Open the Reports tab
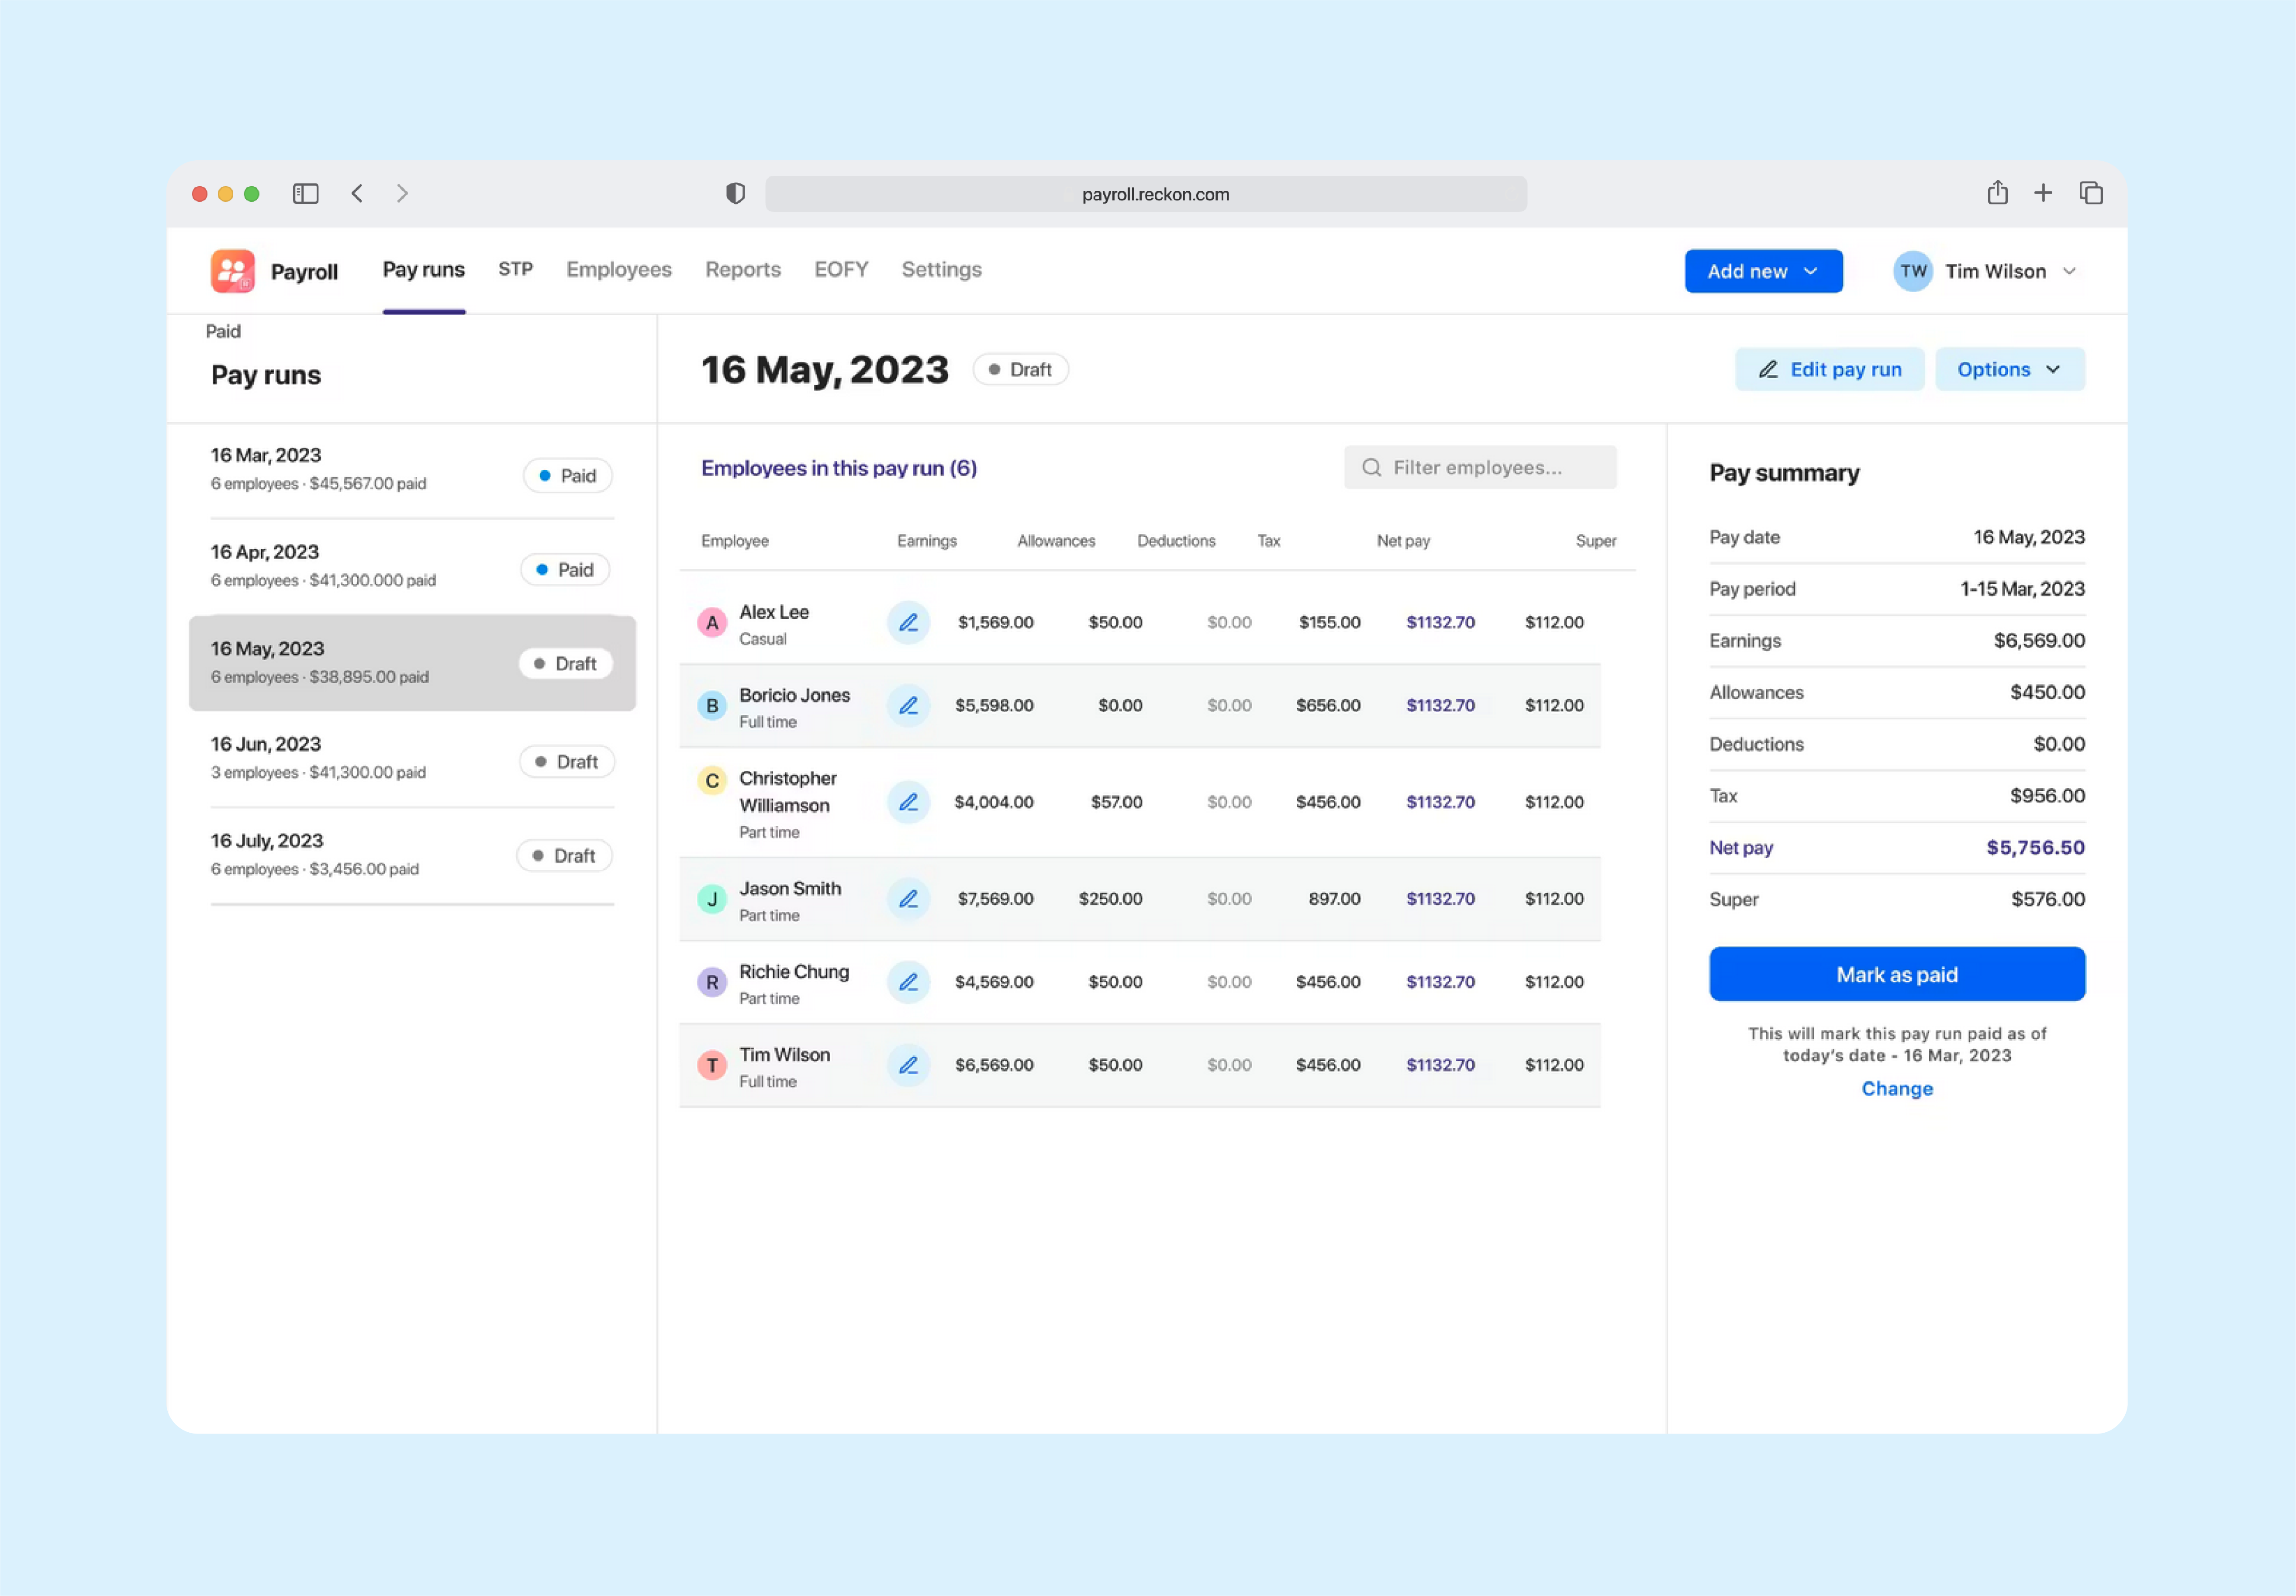 click(x=742, y=269)
